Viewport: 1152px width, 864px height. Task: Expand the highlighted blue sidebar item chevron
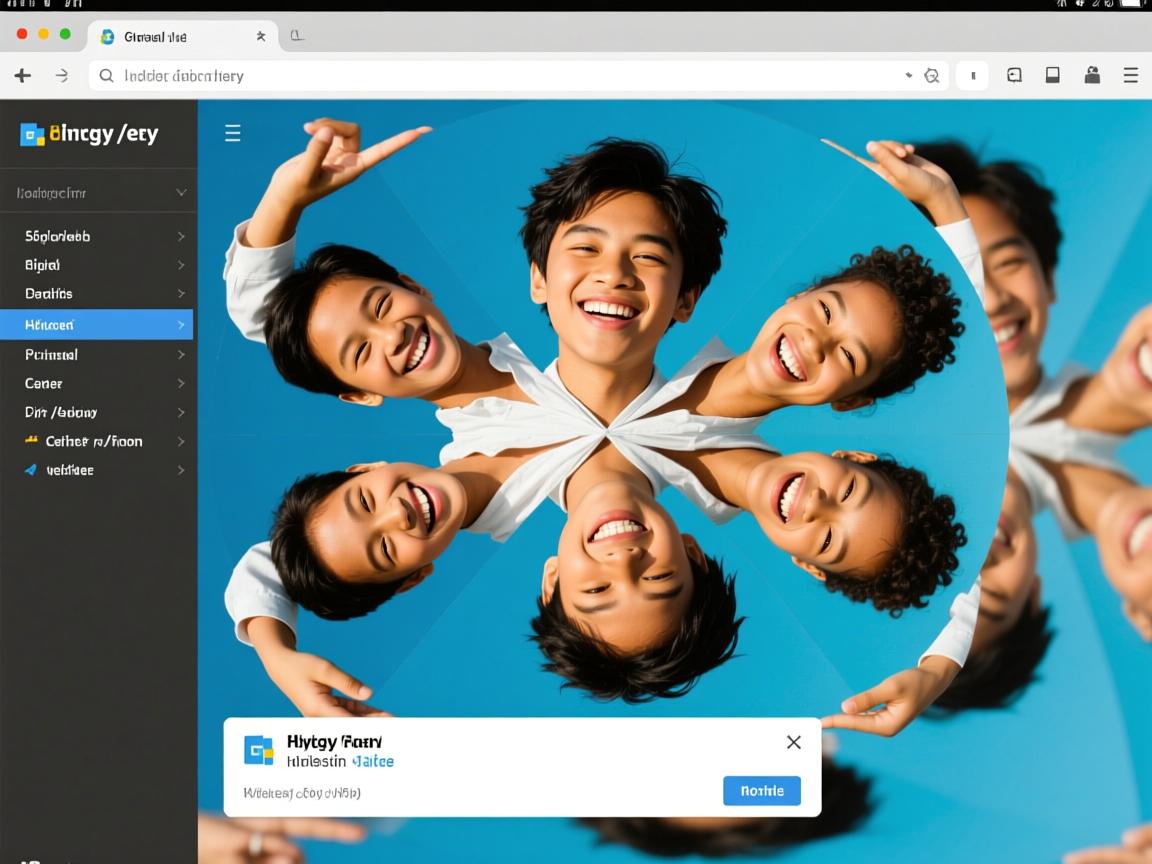click(181, 325)
